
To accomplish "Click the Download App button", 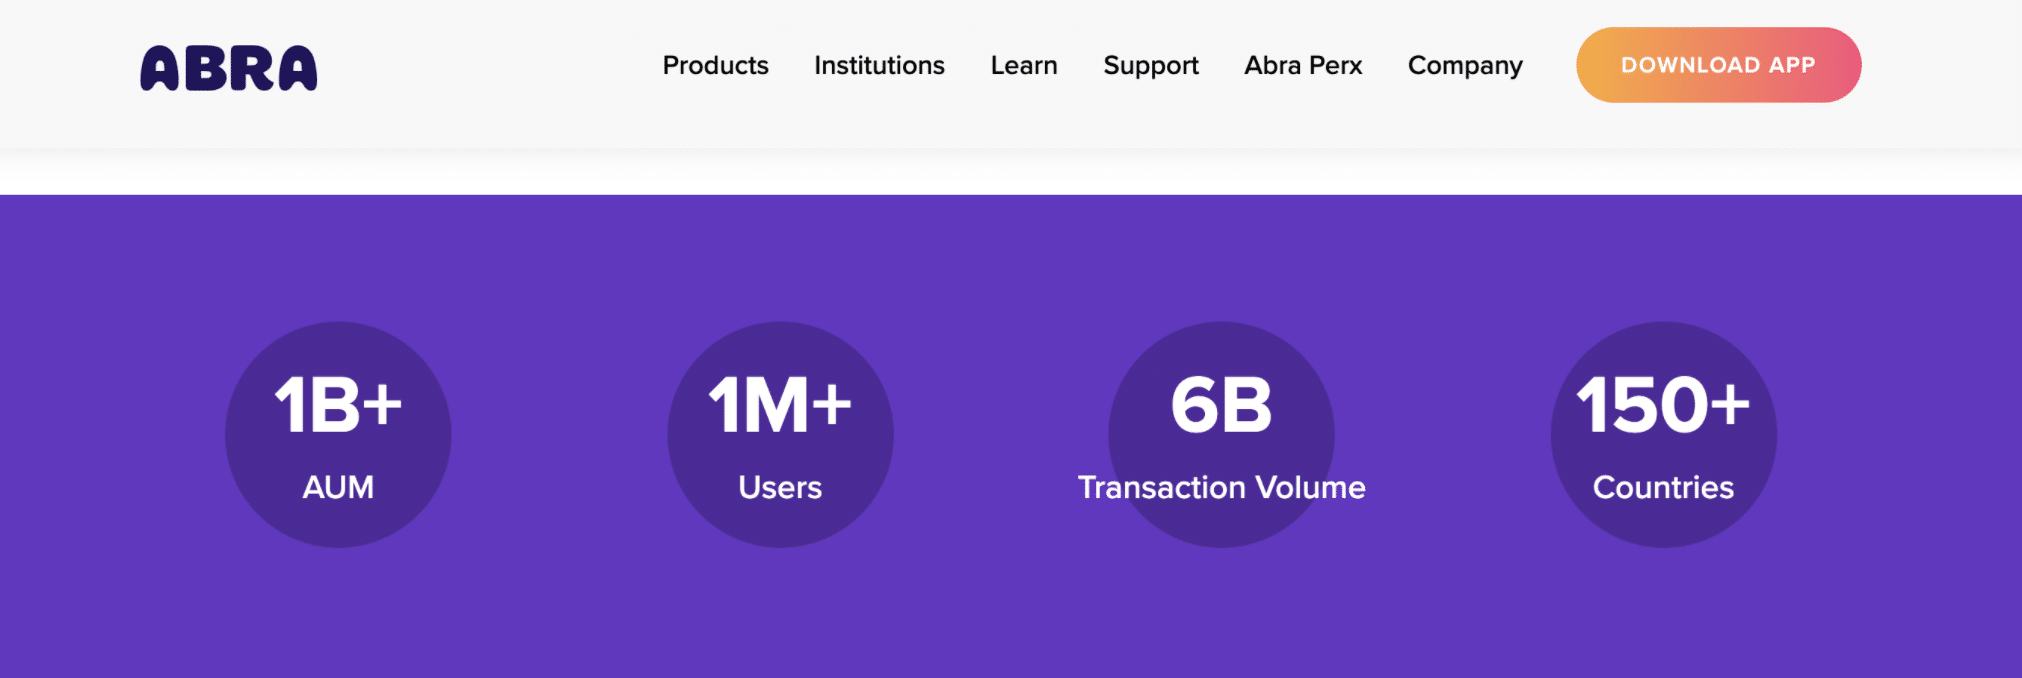I will [x=1718, y=65].
